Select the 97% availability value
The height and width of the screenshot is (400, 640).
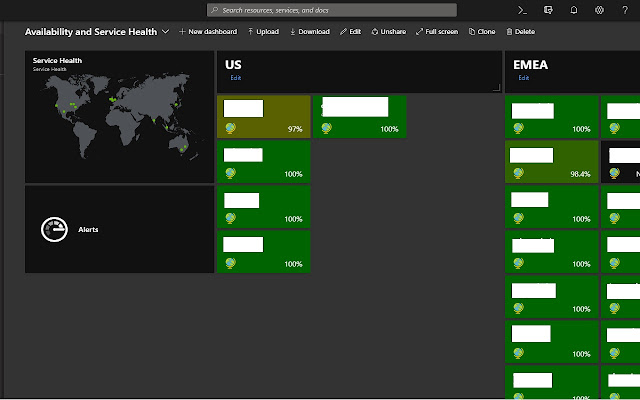(x=295, y=129)
